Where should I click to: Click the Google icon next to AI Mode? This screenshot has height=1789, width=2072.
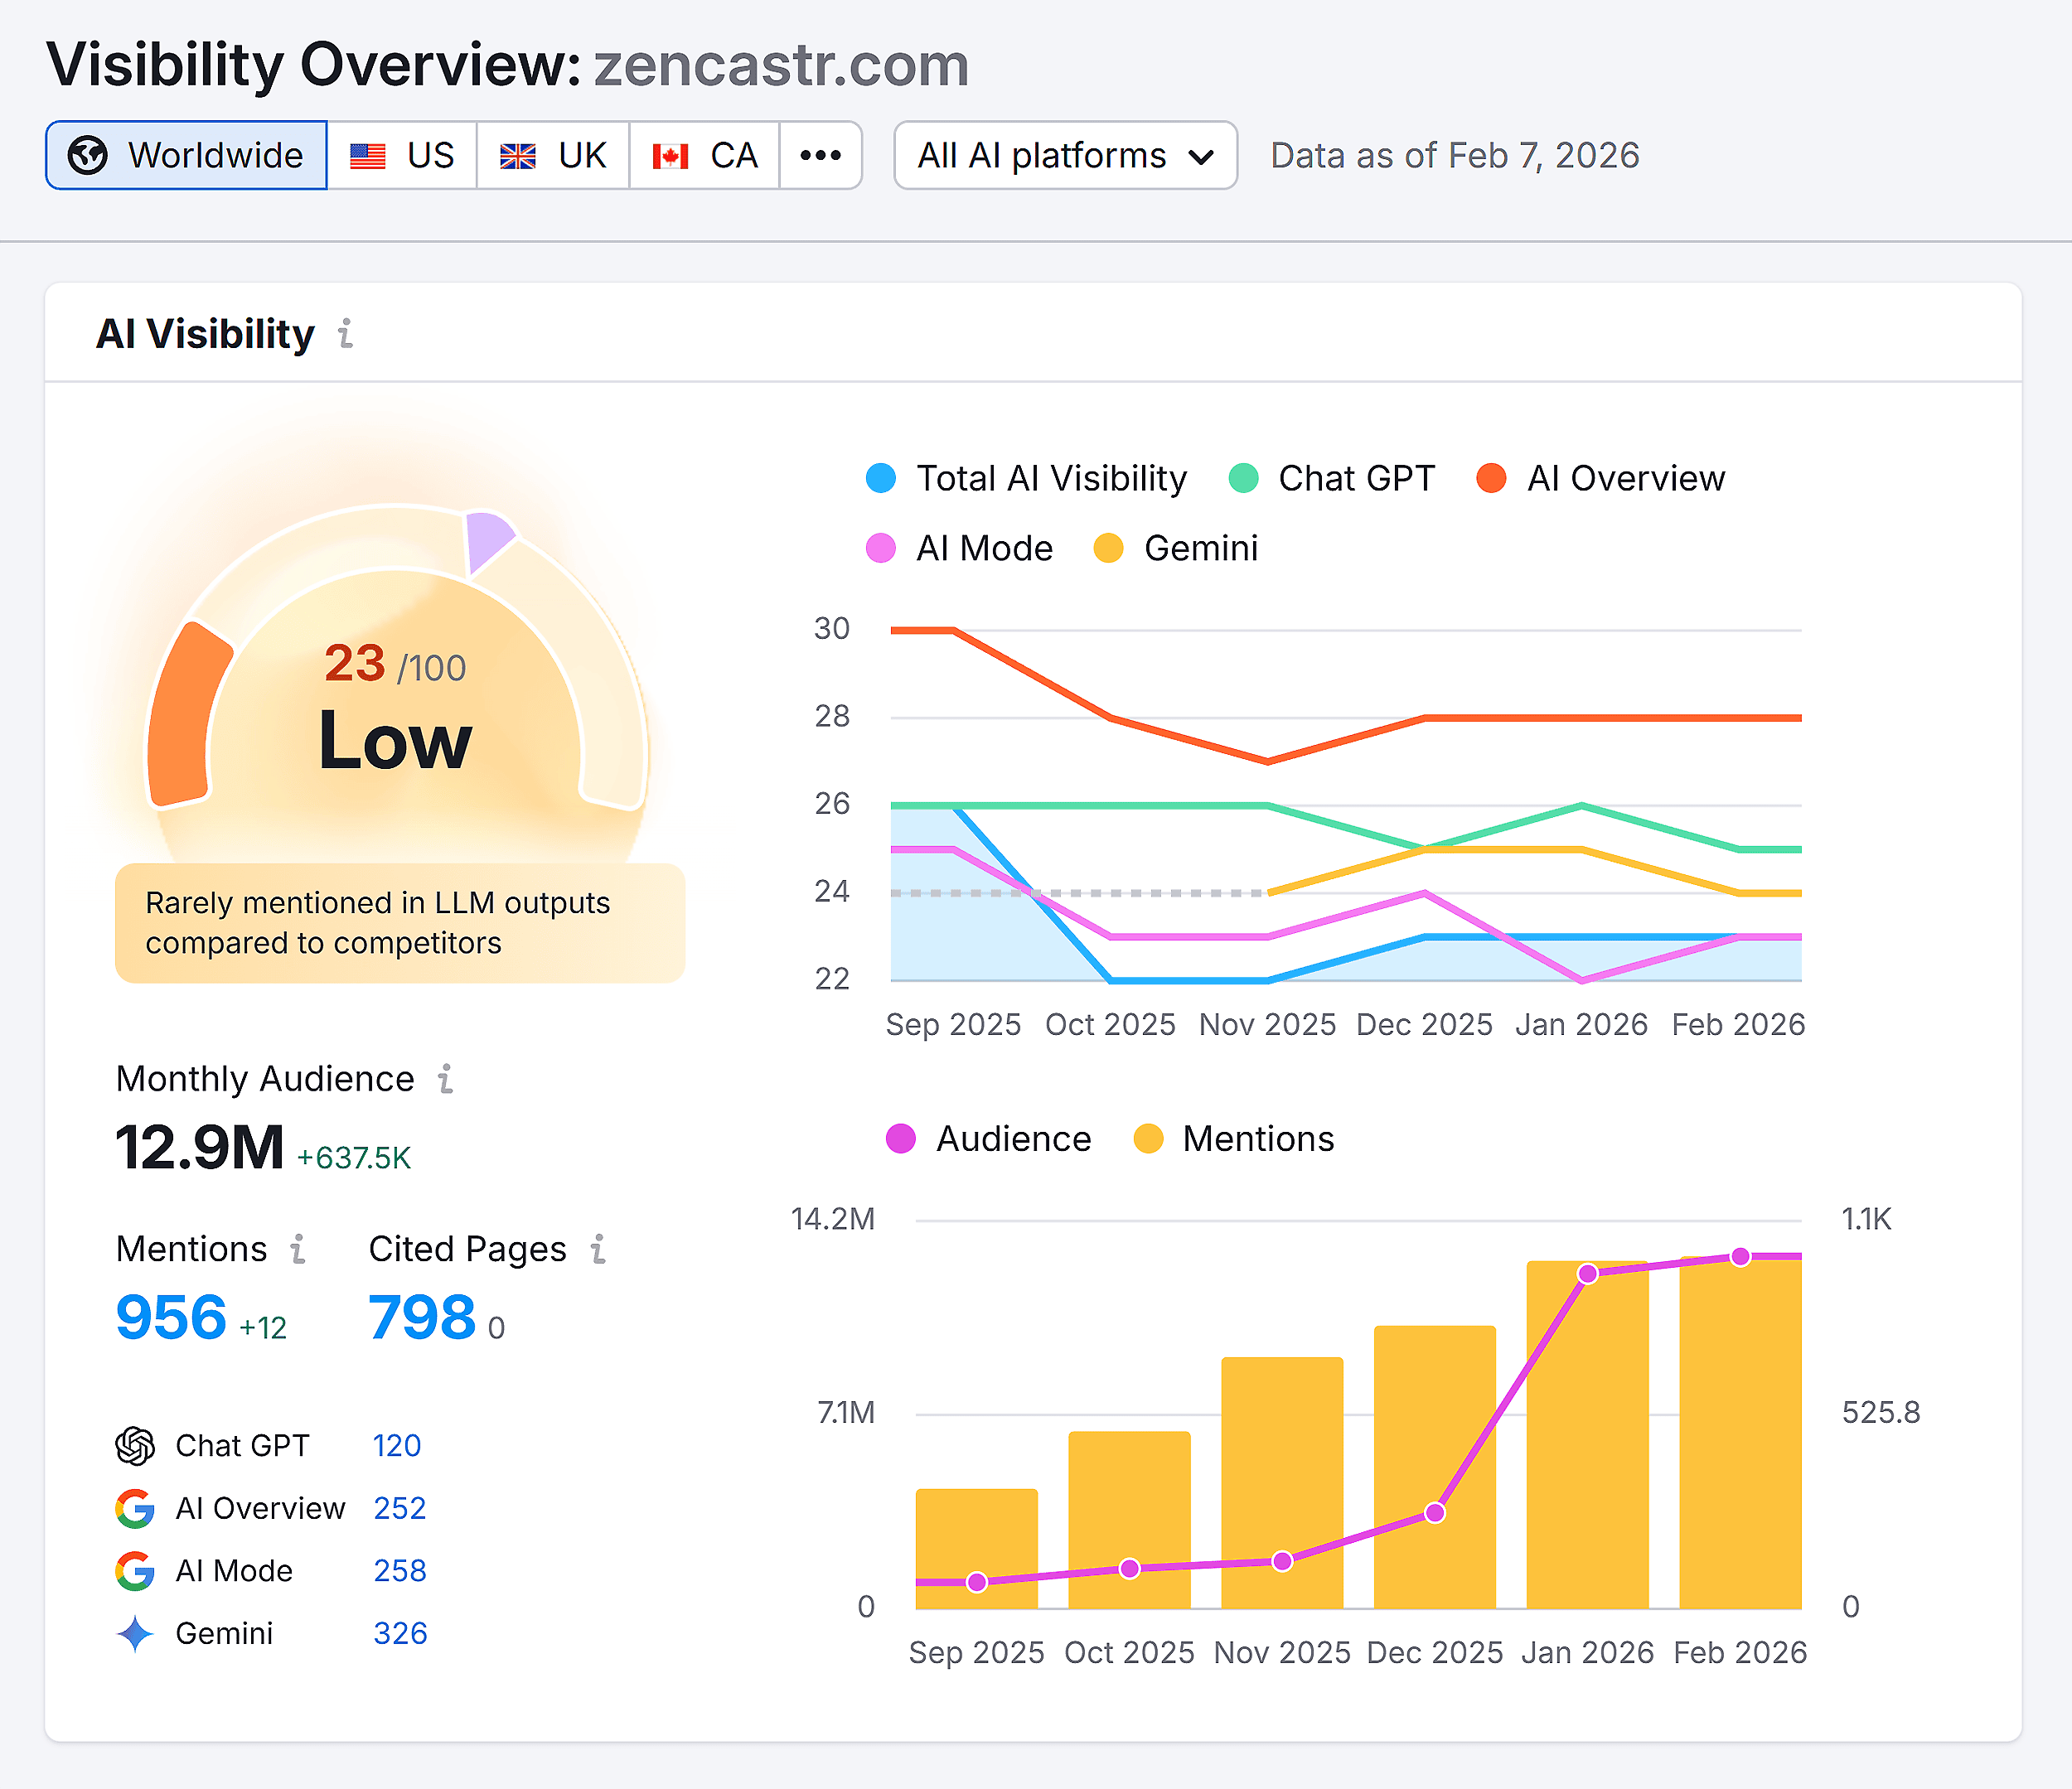[137, 1571]
